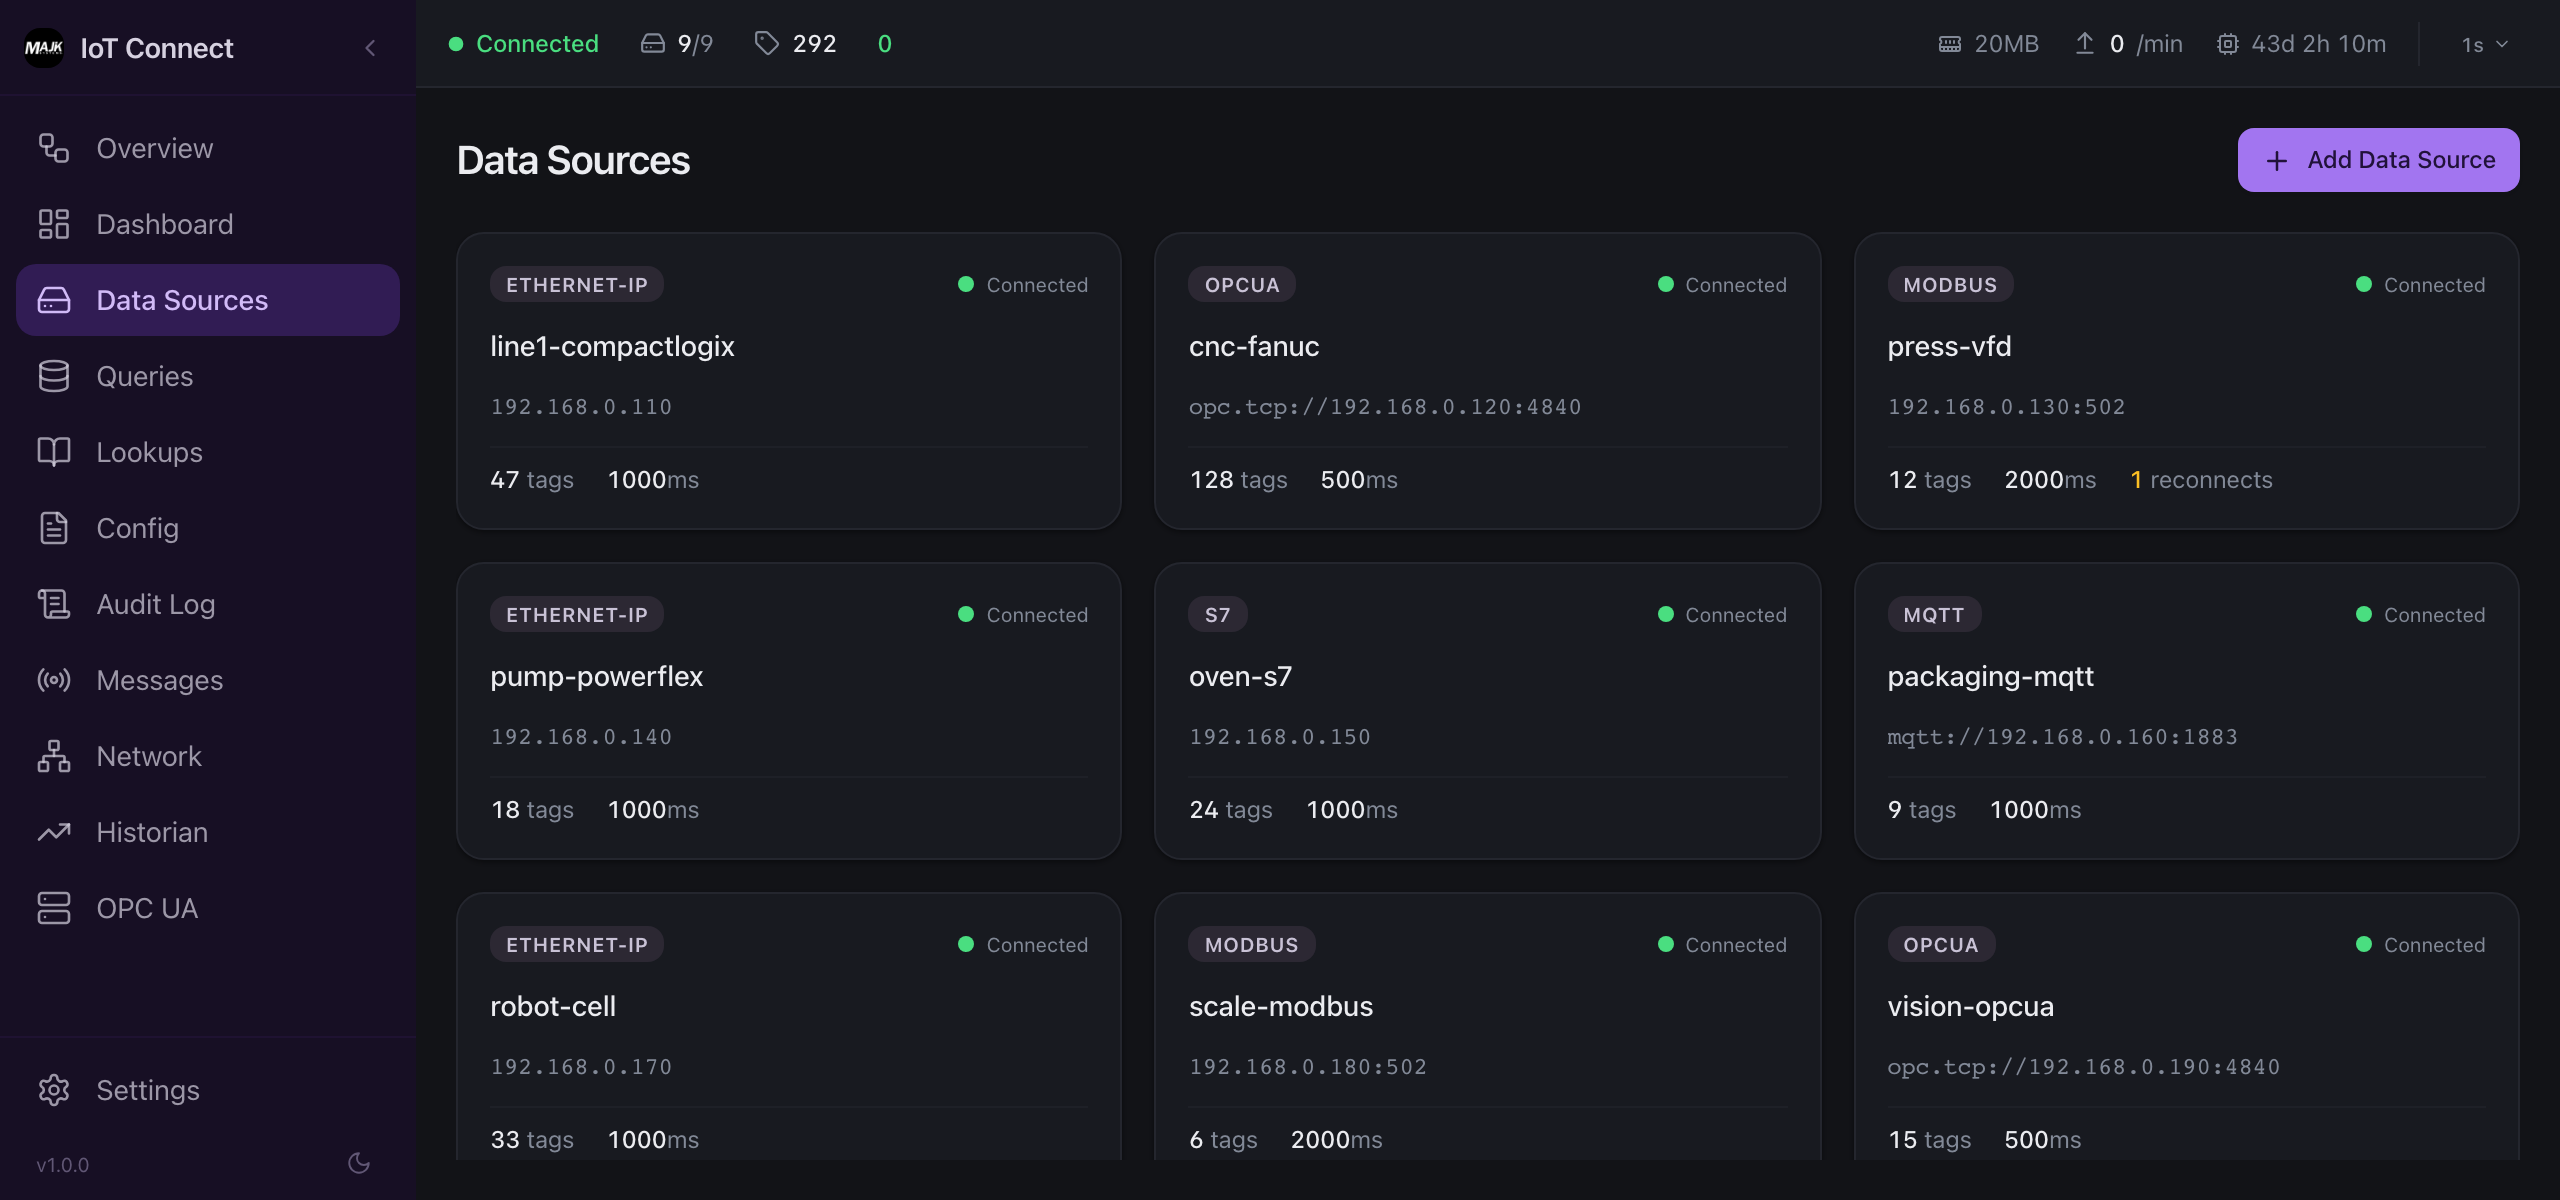
Task: Click the tag count icon in header
Action: coord(766,44)
